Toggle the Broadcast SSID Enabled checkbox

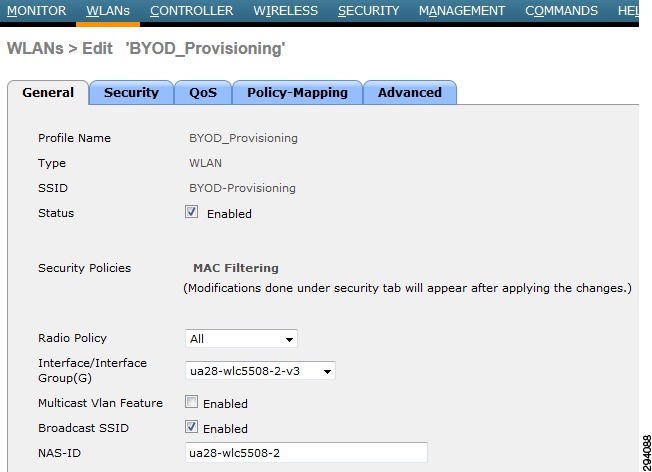191,427
